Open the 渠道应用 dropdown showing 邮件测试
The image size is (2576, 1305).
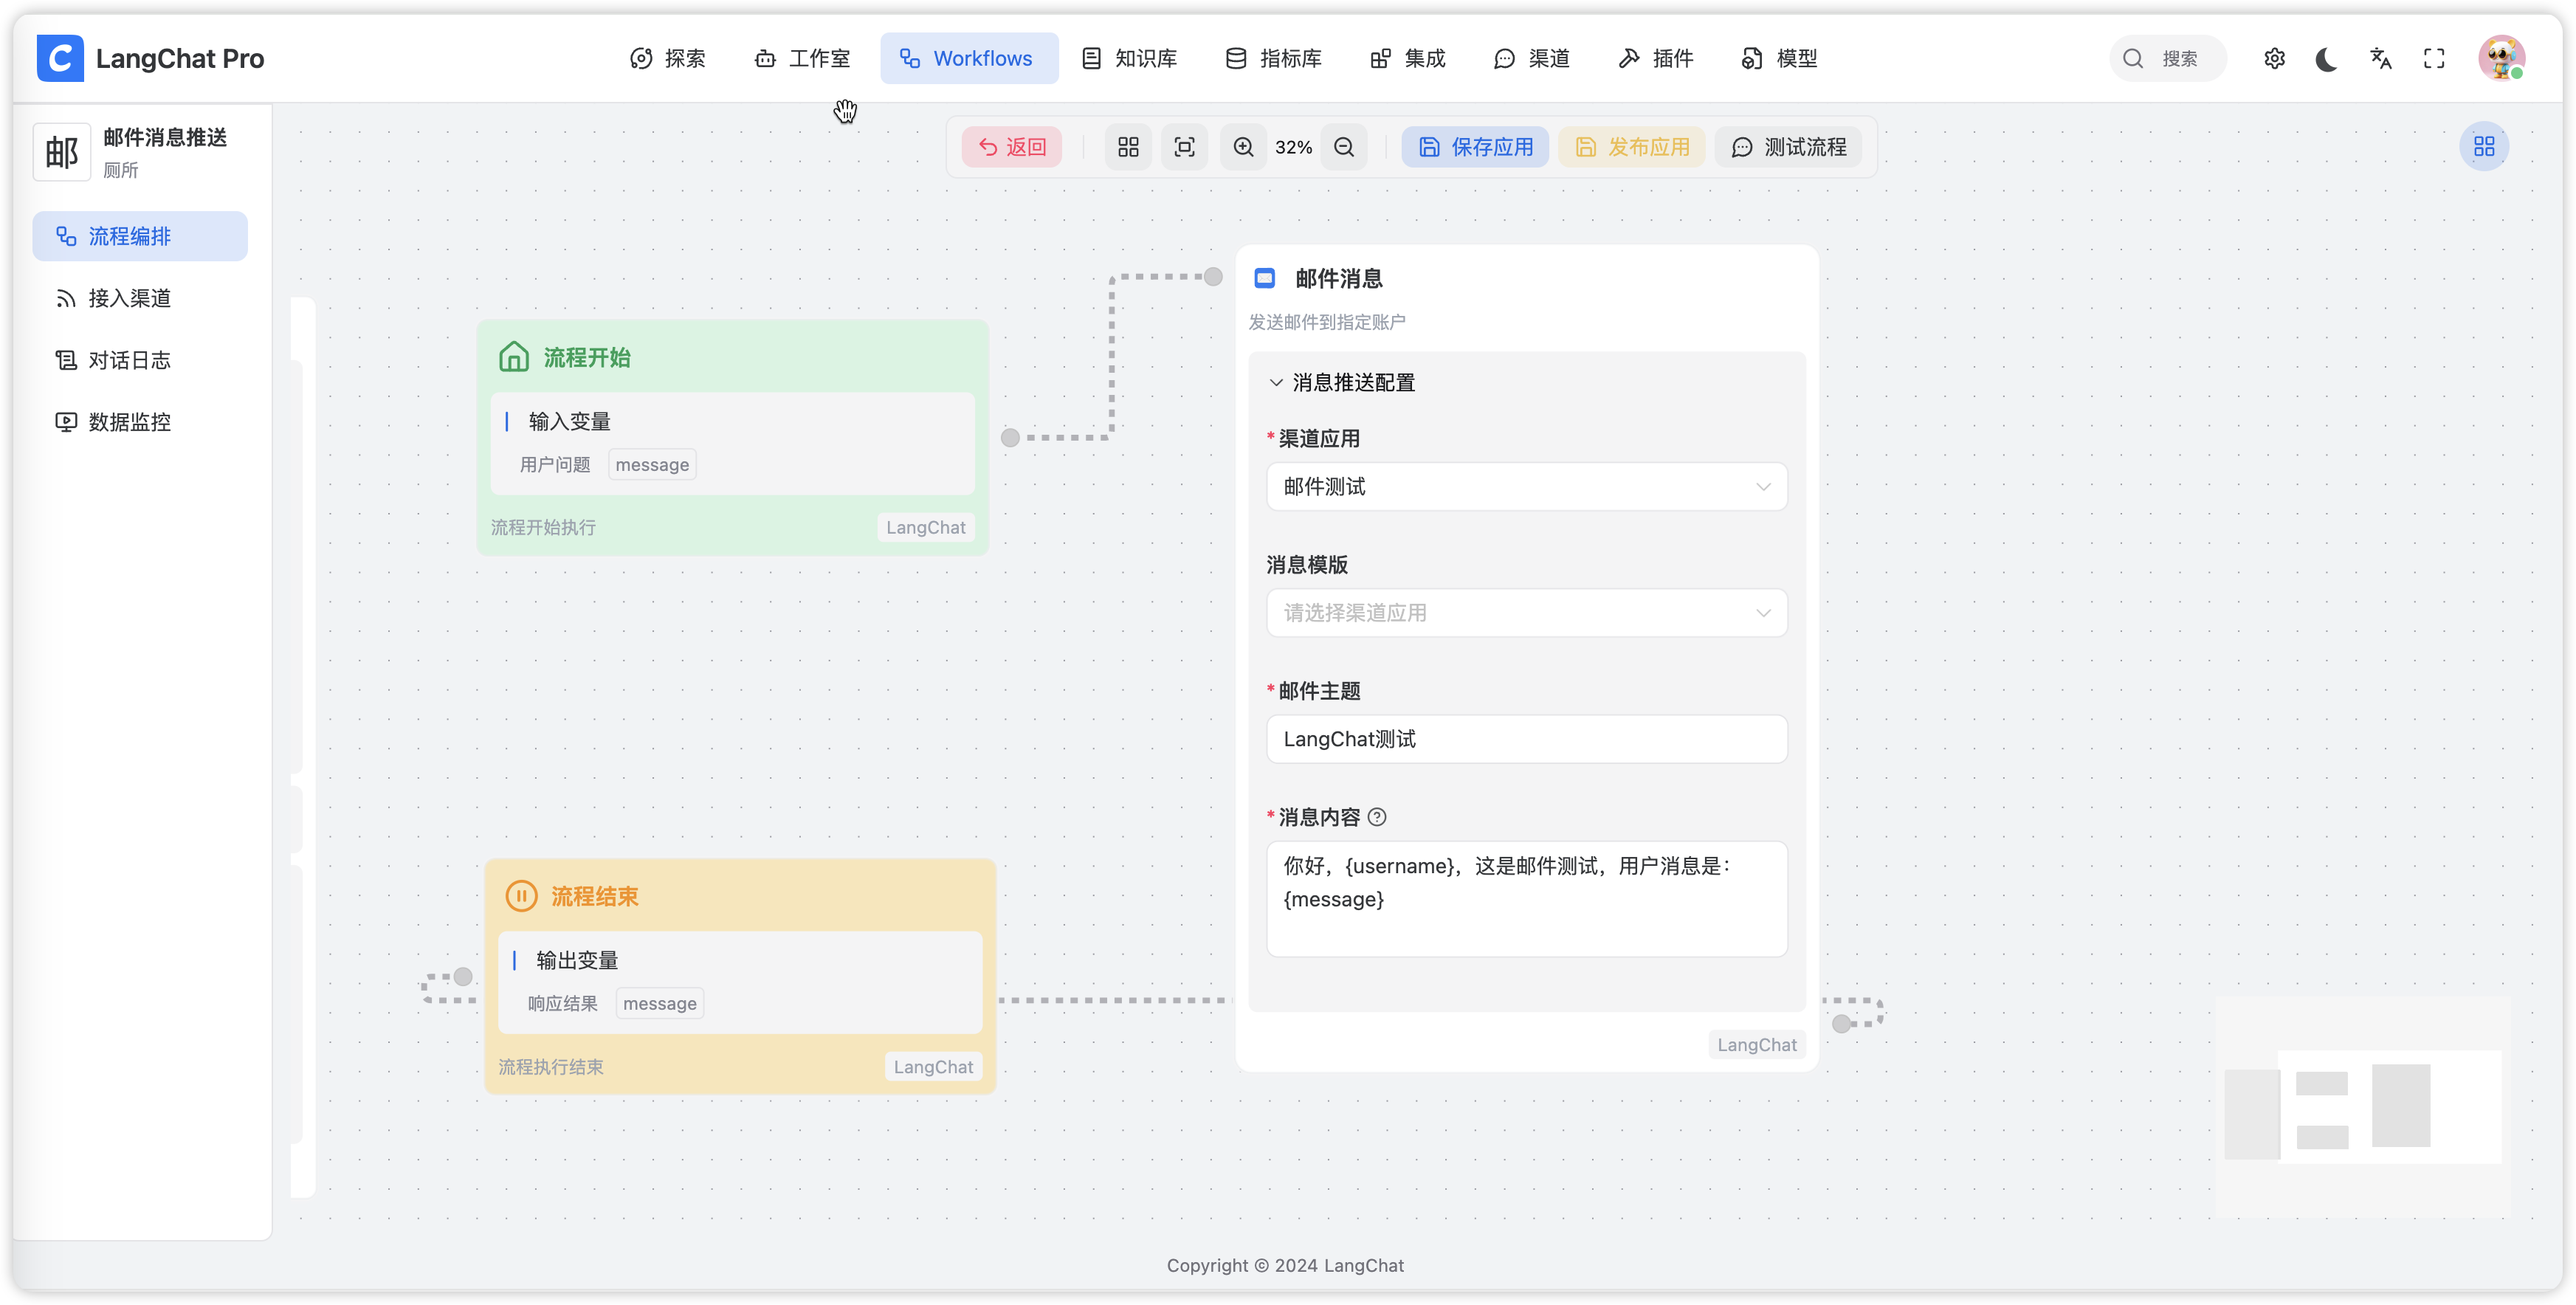point(1526,487)
